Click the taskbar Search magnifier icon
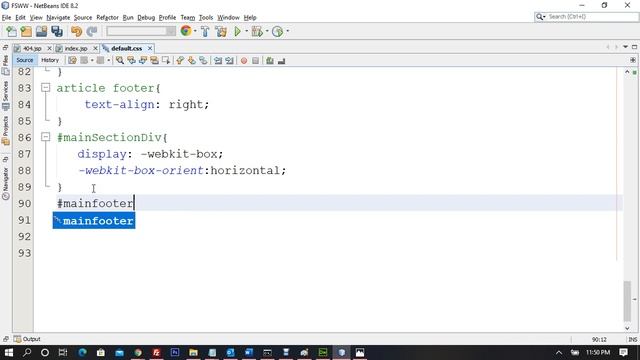640x360 pixels. point(27,352)
